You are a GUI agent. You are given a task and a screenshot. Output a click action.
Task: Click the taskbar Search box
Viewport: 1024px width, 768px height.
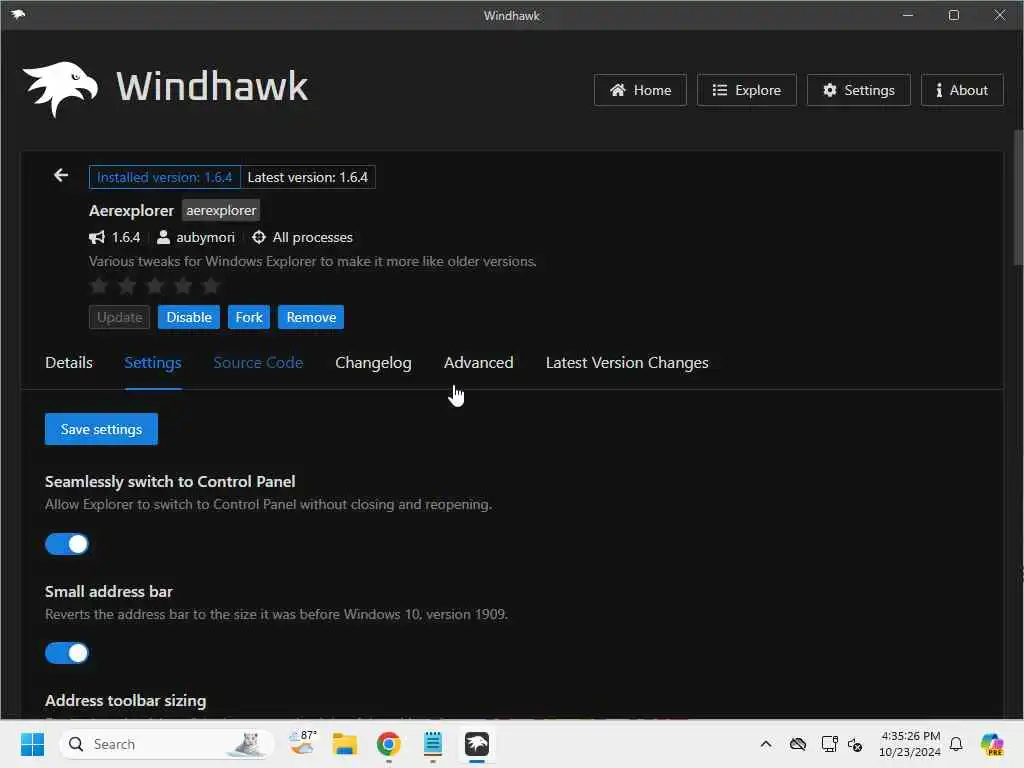point(167,744)
